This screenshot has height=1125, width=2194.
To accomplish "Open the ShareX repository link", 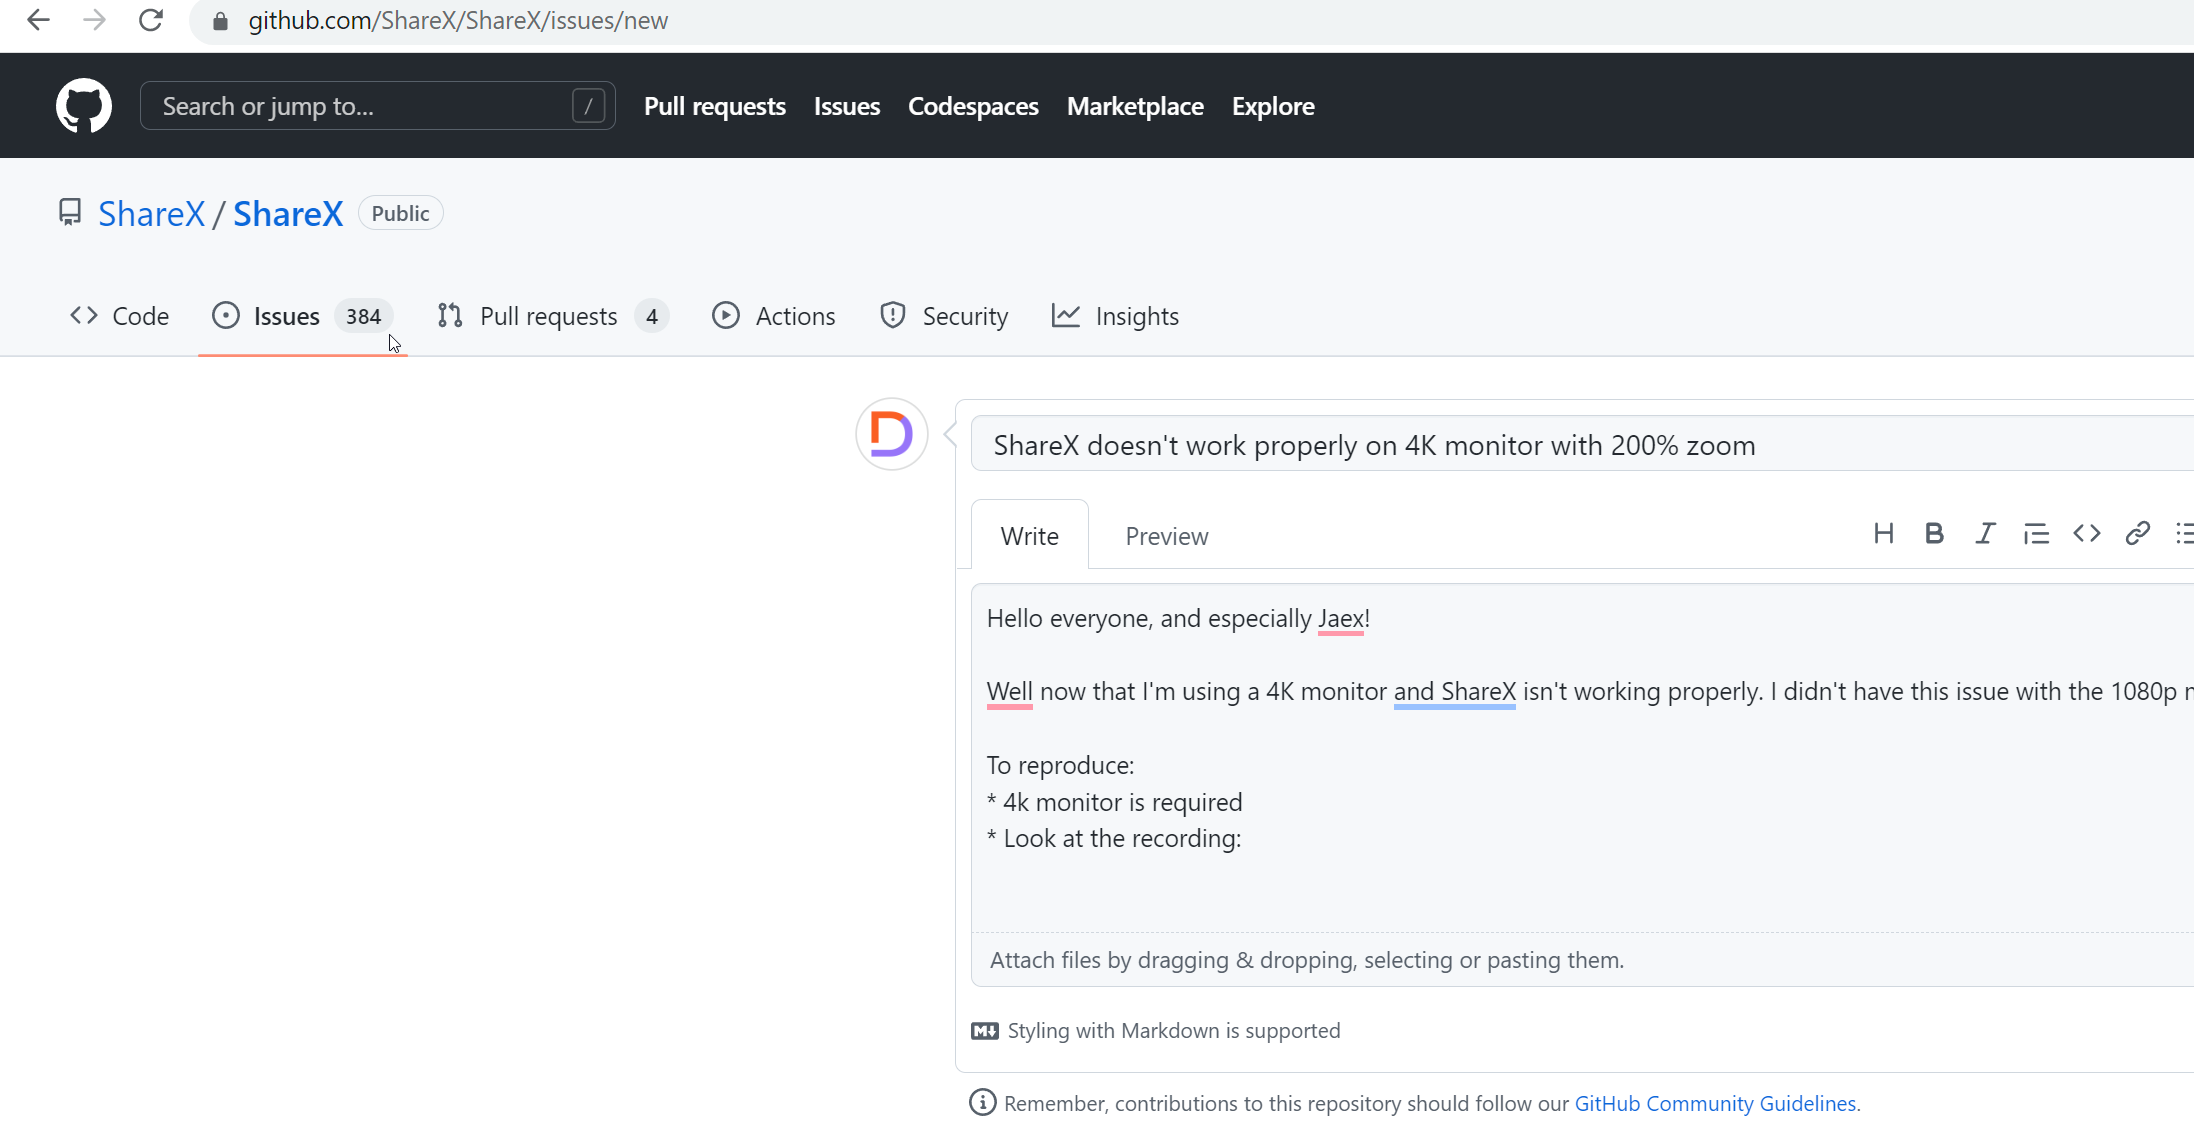I will coord(287,213).
